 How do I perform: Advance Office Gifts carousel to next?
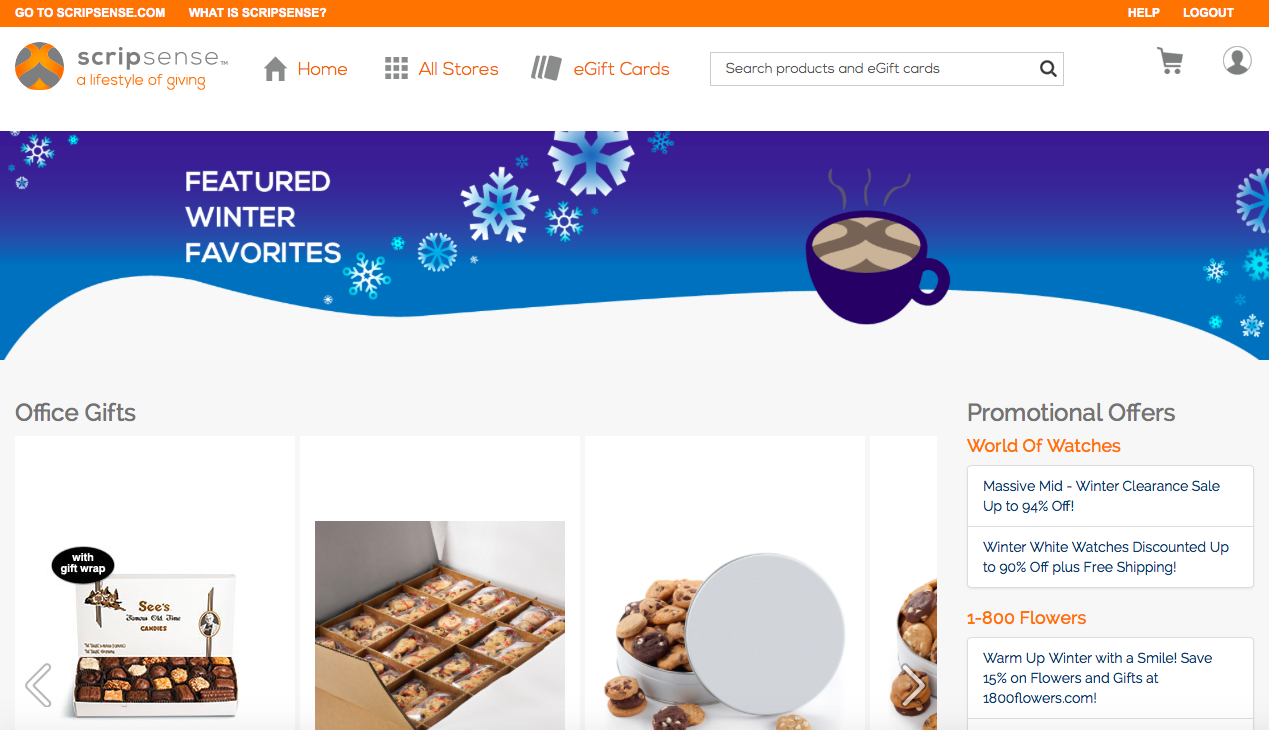point(913,685)
